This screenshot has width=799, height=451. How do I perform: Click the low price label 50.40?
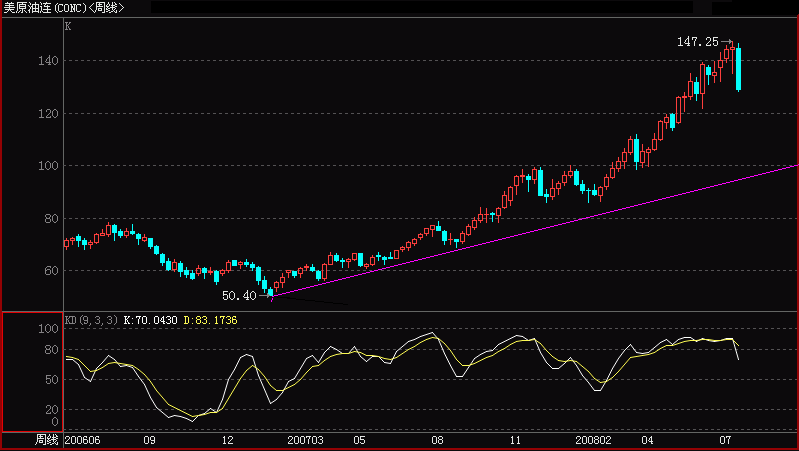(x=239, y=296)
